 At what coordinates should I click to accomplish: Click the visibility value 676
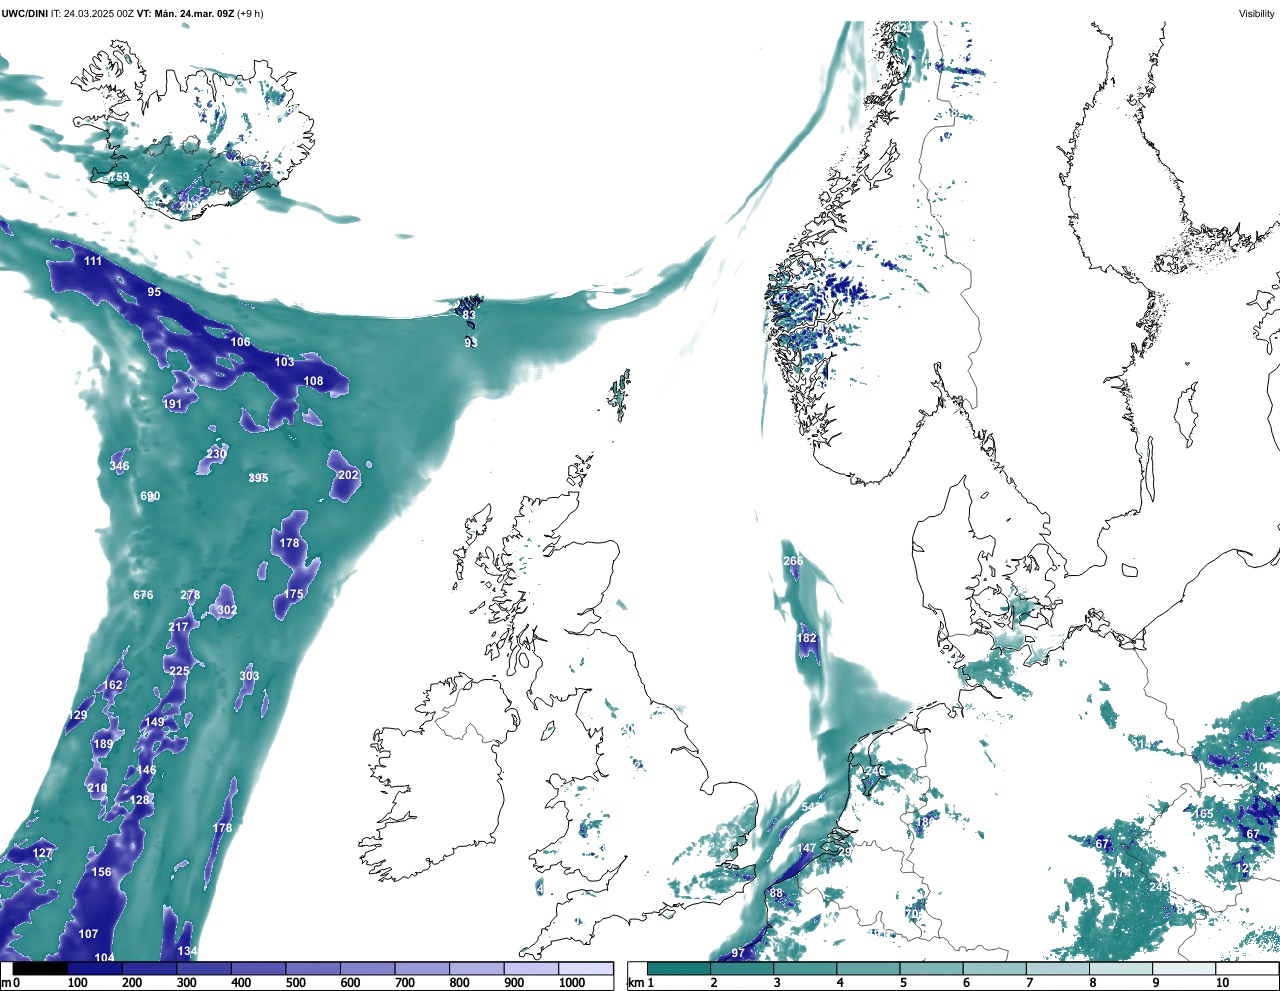coord(143,595)
